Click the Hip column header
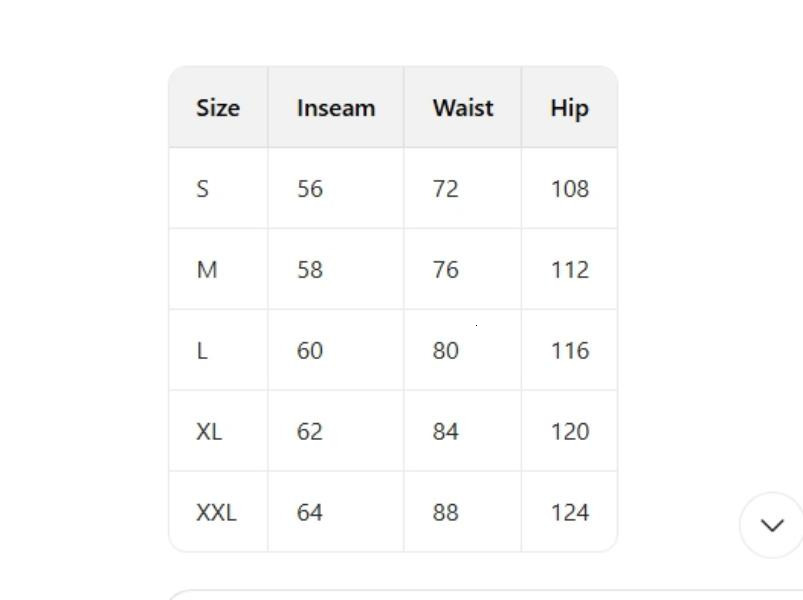 (x=568, y=107)
